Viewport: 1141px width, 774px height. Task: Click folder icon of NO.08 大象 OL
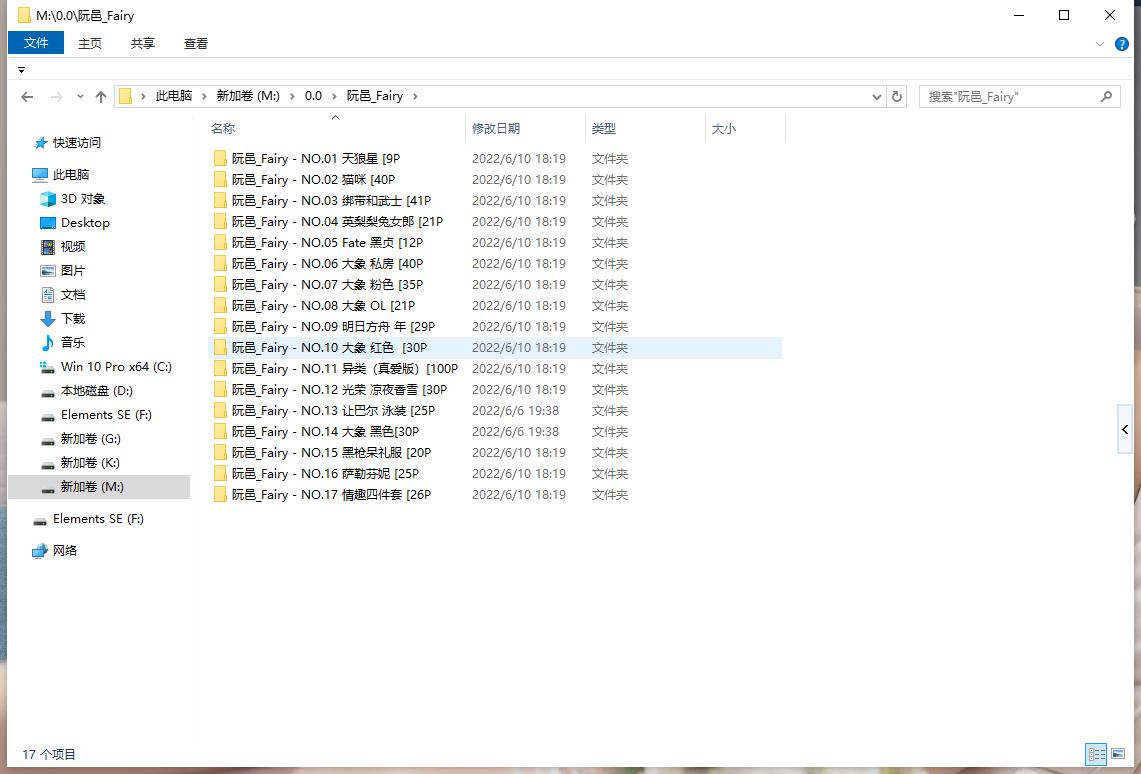pyautogui.click(x=220, y=306)
